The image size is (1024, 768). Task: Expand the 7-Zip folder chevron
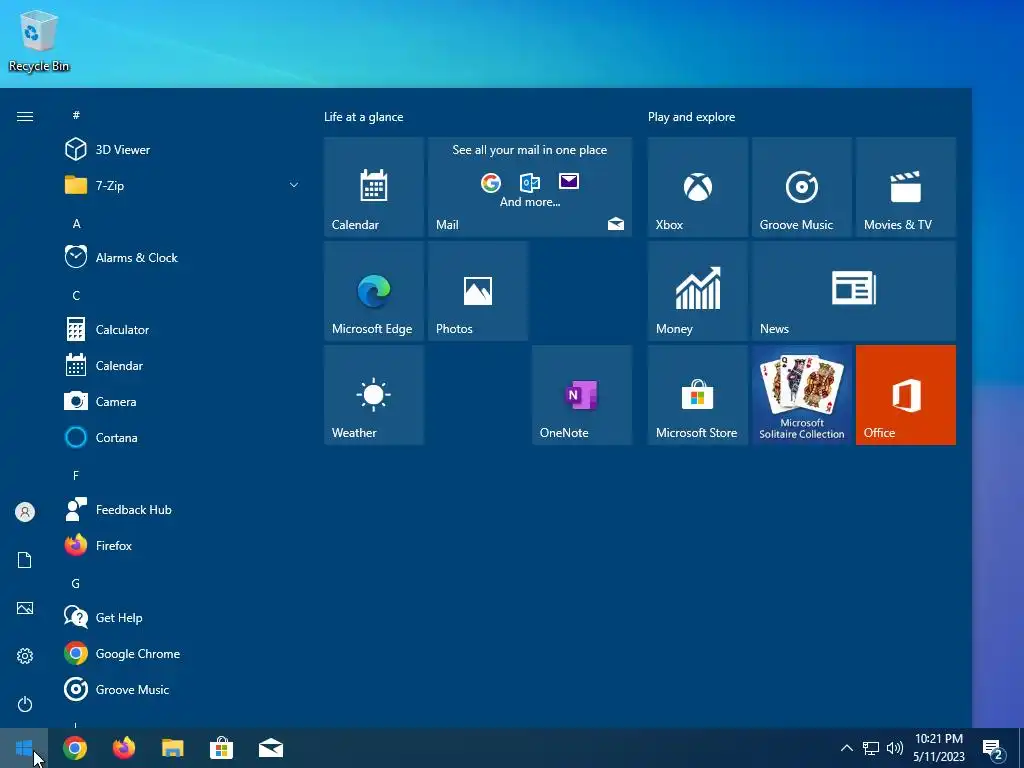[294, 185]
